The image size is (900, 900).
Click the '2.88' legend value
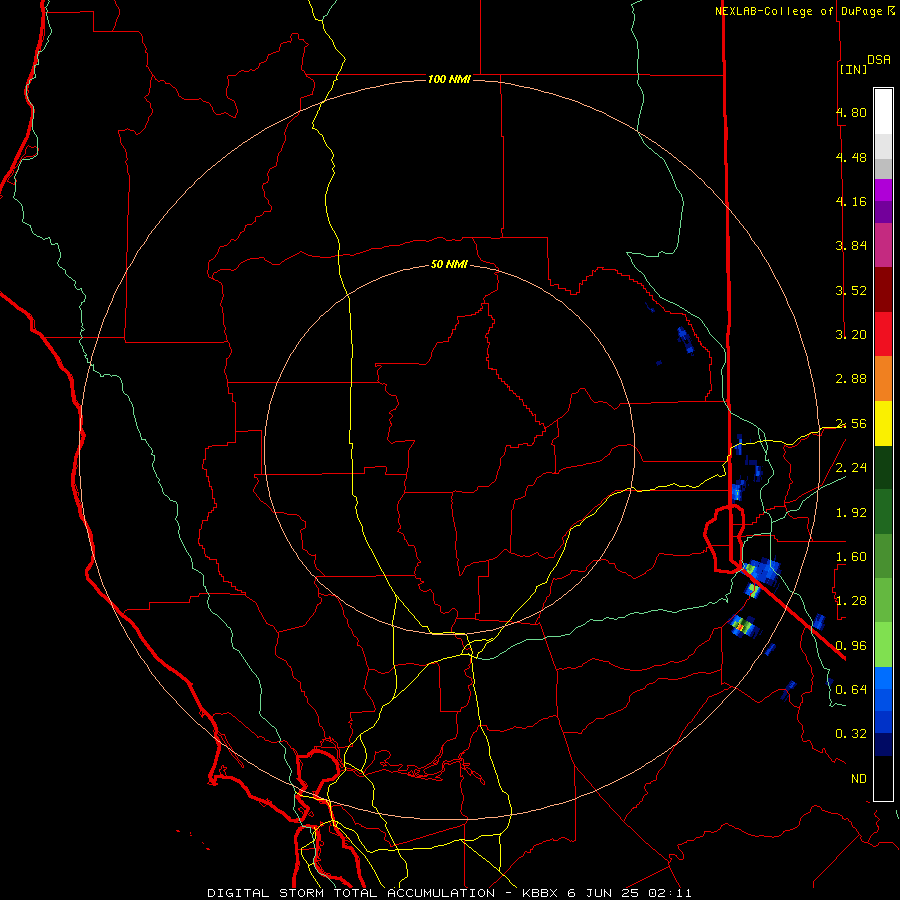pos(852,379)
